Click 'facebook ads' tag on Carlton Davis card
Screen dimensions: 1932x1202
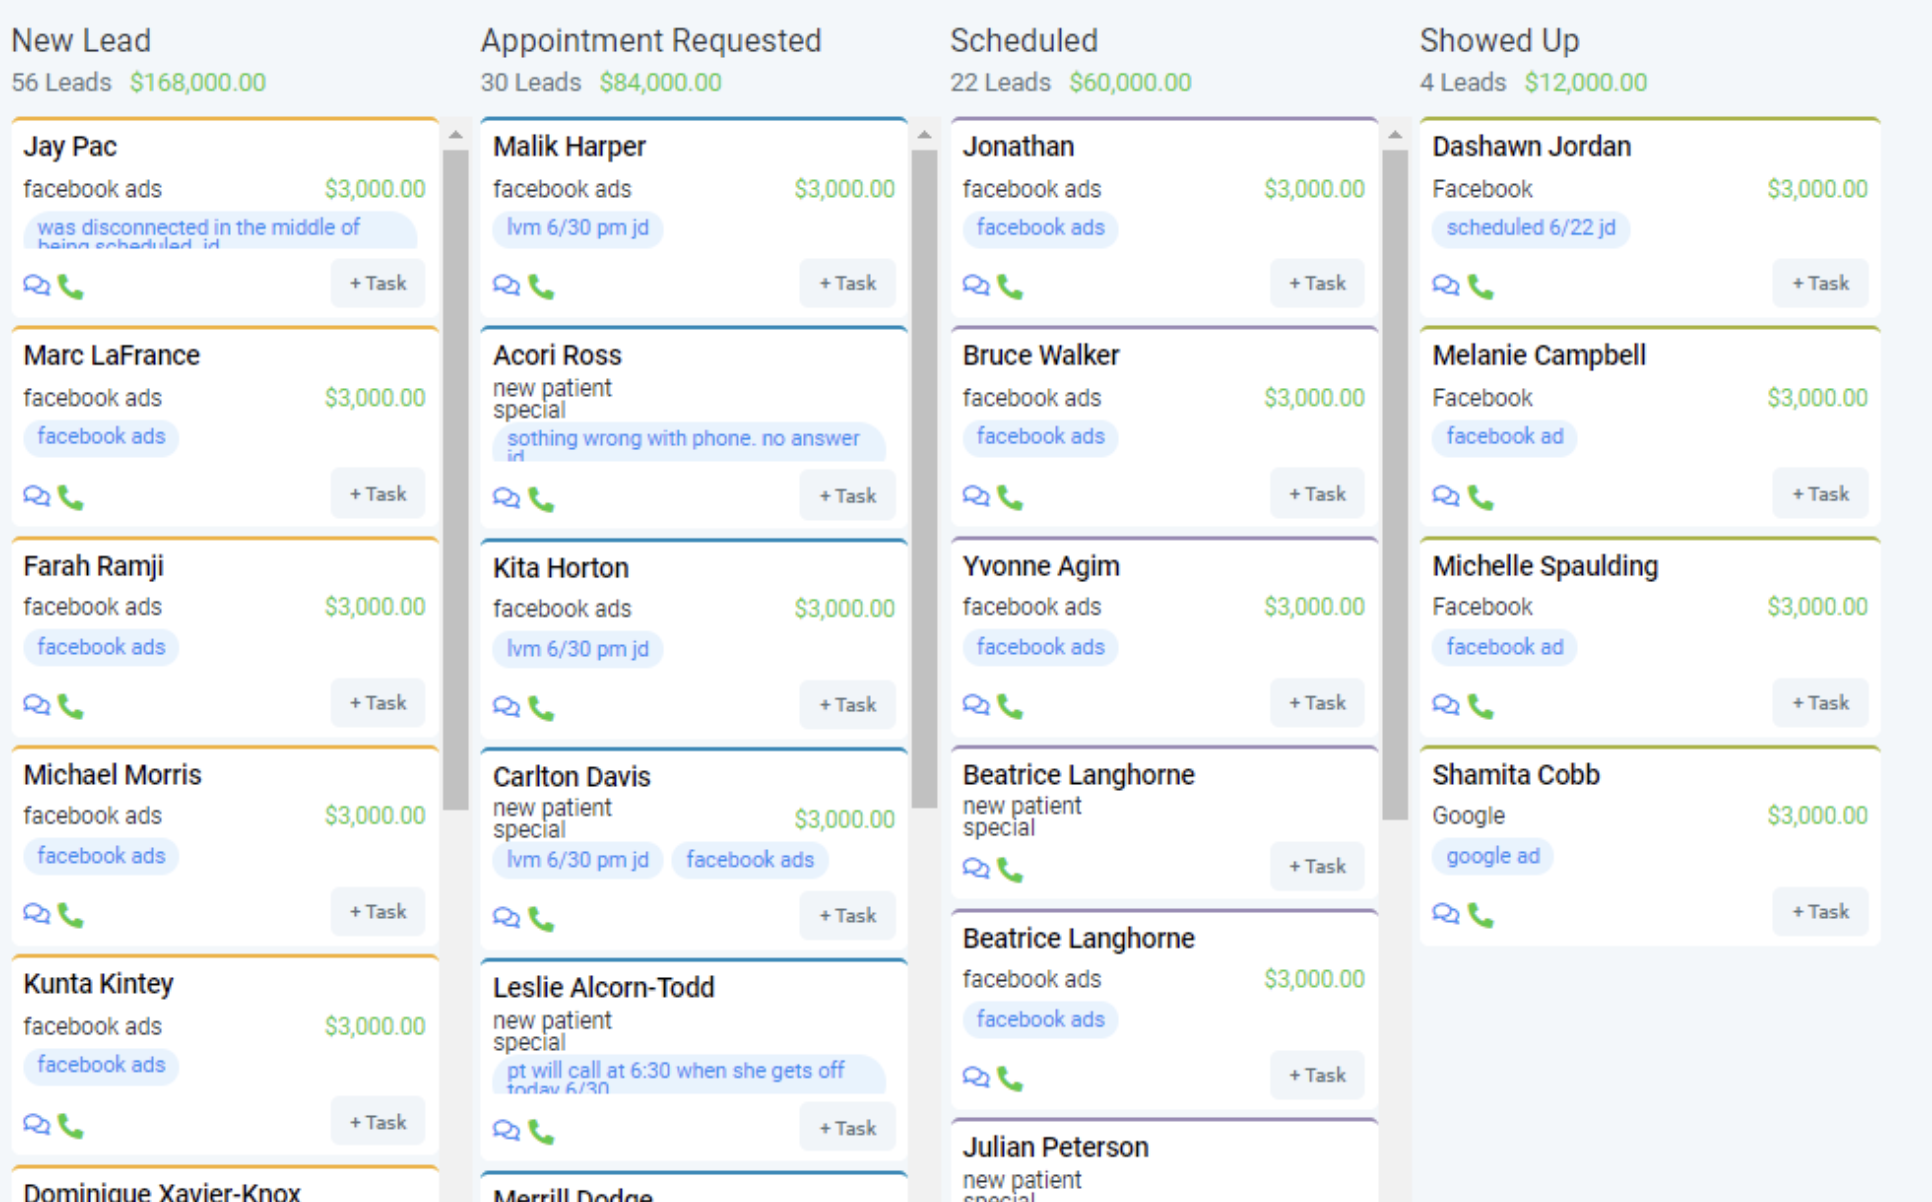click(x=750, y=860)
